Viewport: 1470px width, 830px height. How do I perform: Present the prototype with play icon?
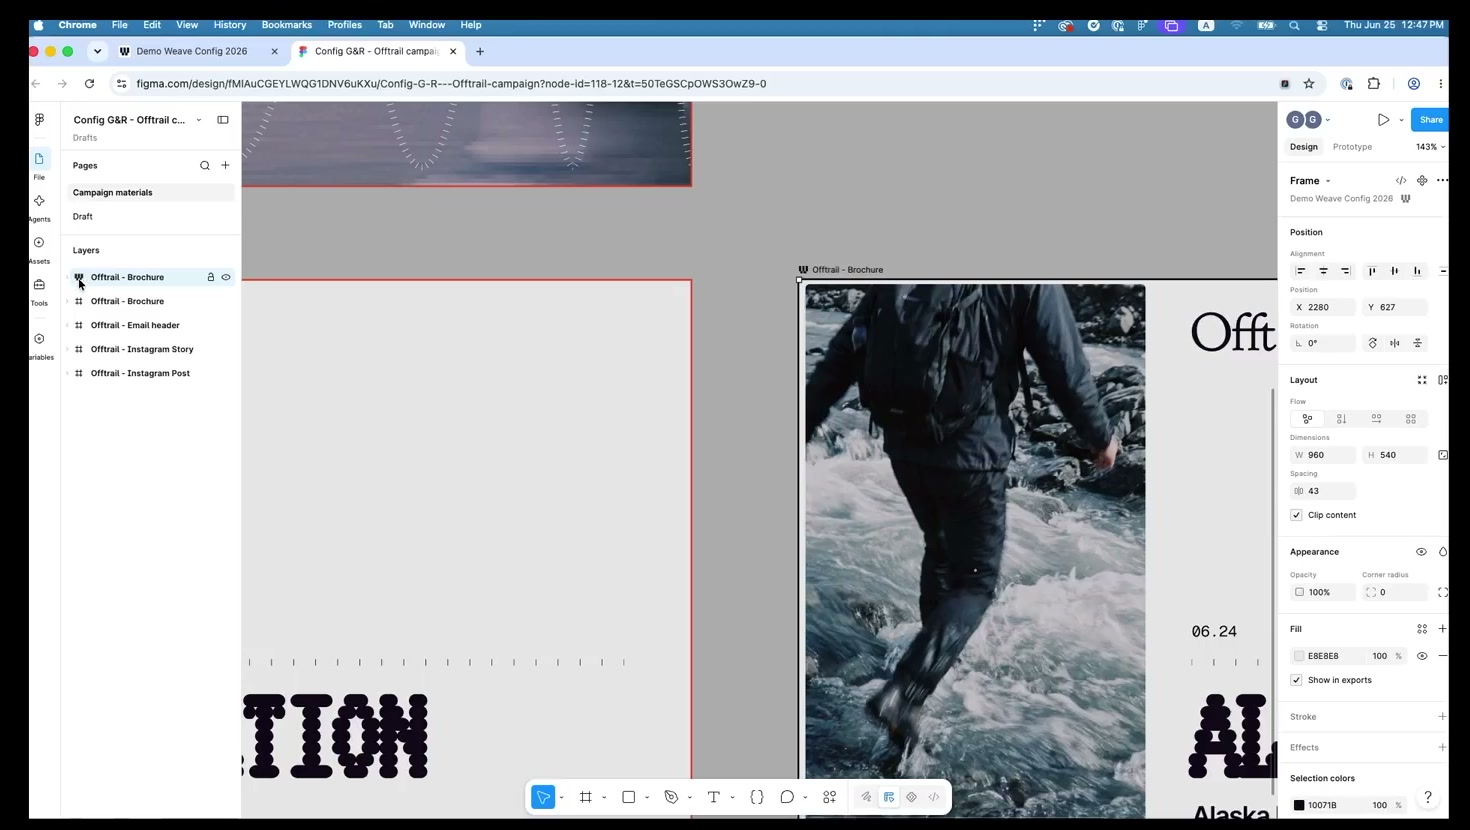[1383, 120]
